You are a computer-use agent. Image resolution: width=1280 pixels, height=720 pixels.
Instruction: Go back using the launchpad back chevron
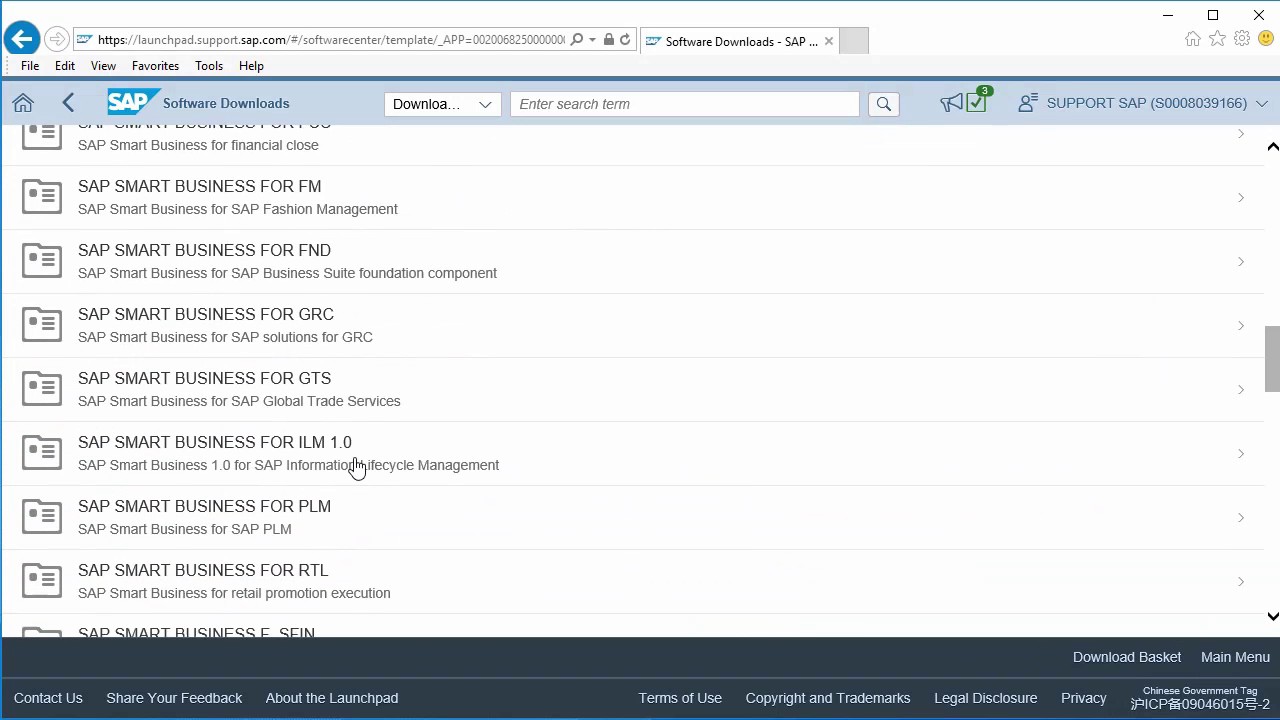click(x=68, y=103)
